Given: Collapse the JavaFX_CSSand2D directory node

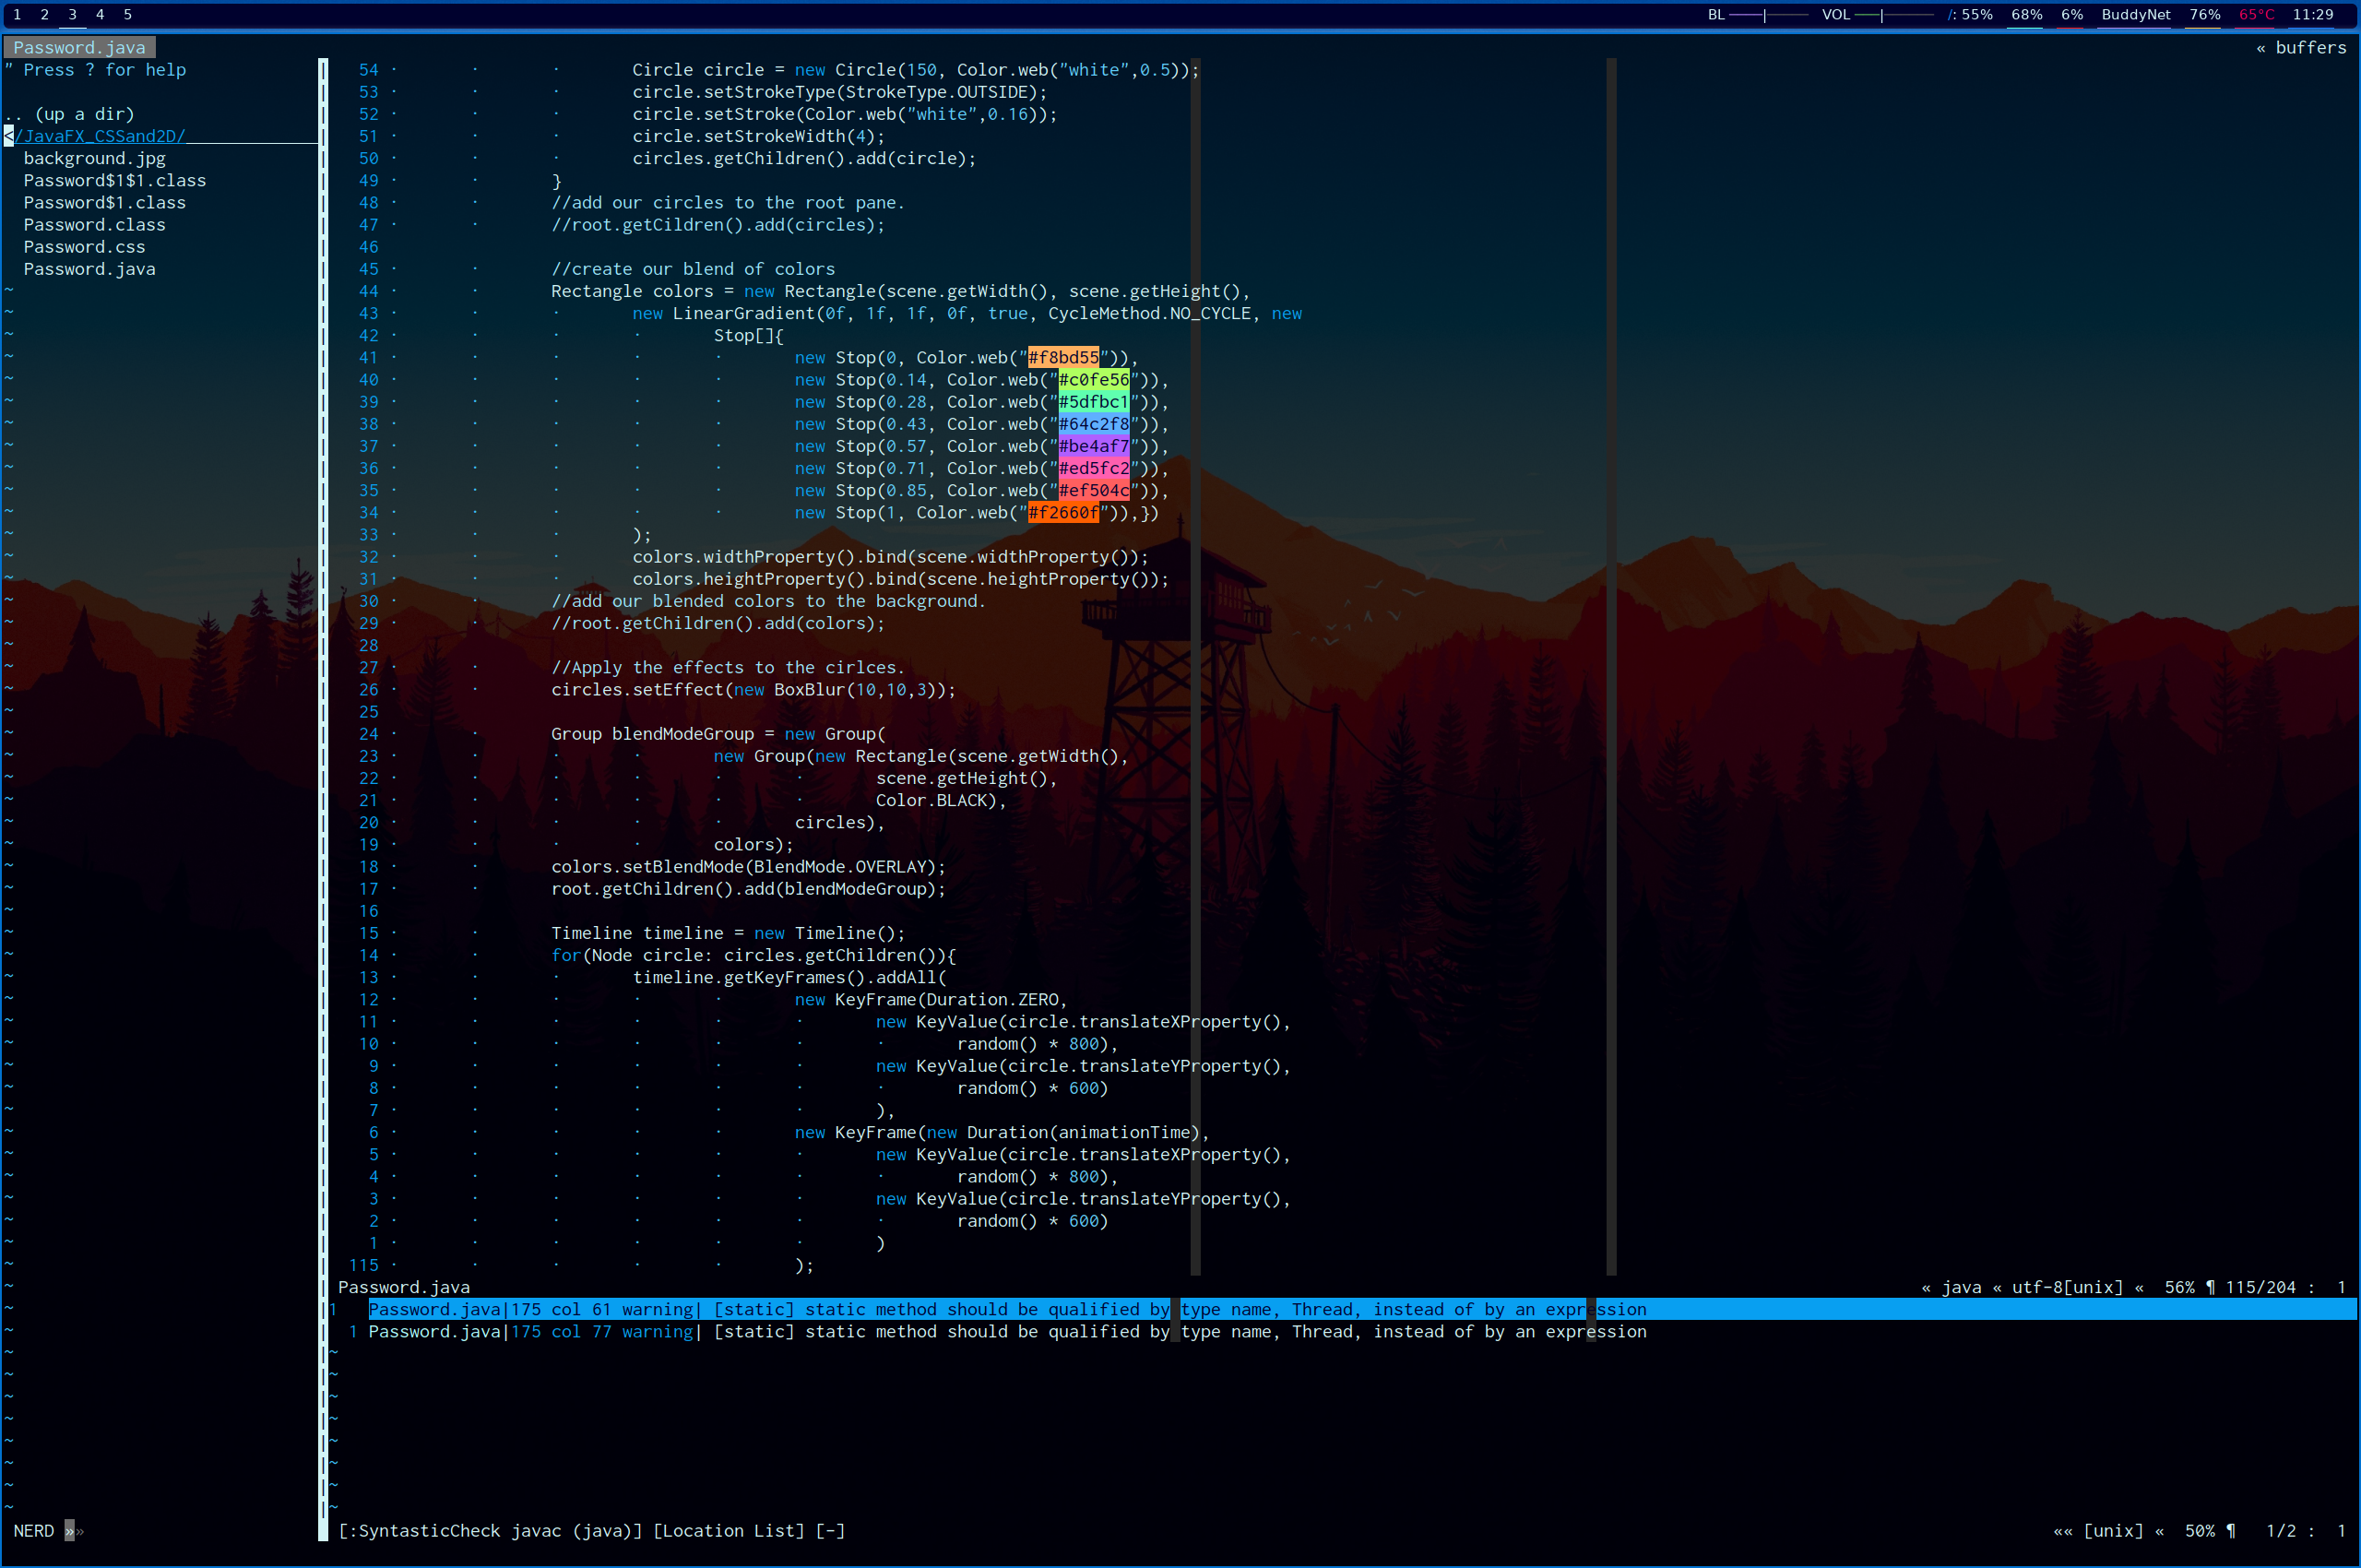Looking at the screenshot, I should pos(99,136).
